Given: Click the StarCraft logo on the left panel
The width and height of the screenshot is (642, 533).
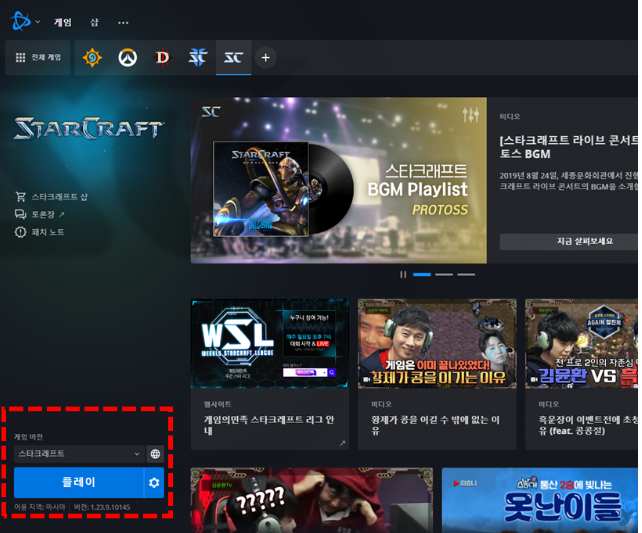Looking at the screenshot, I should (89, 128).
